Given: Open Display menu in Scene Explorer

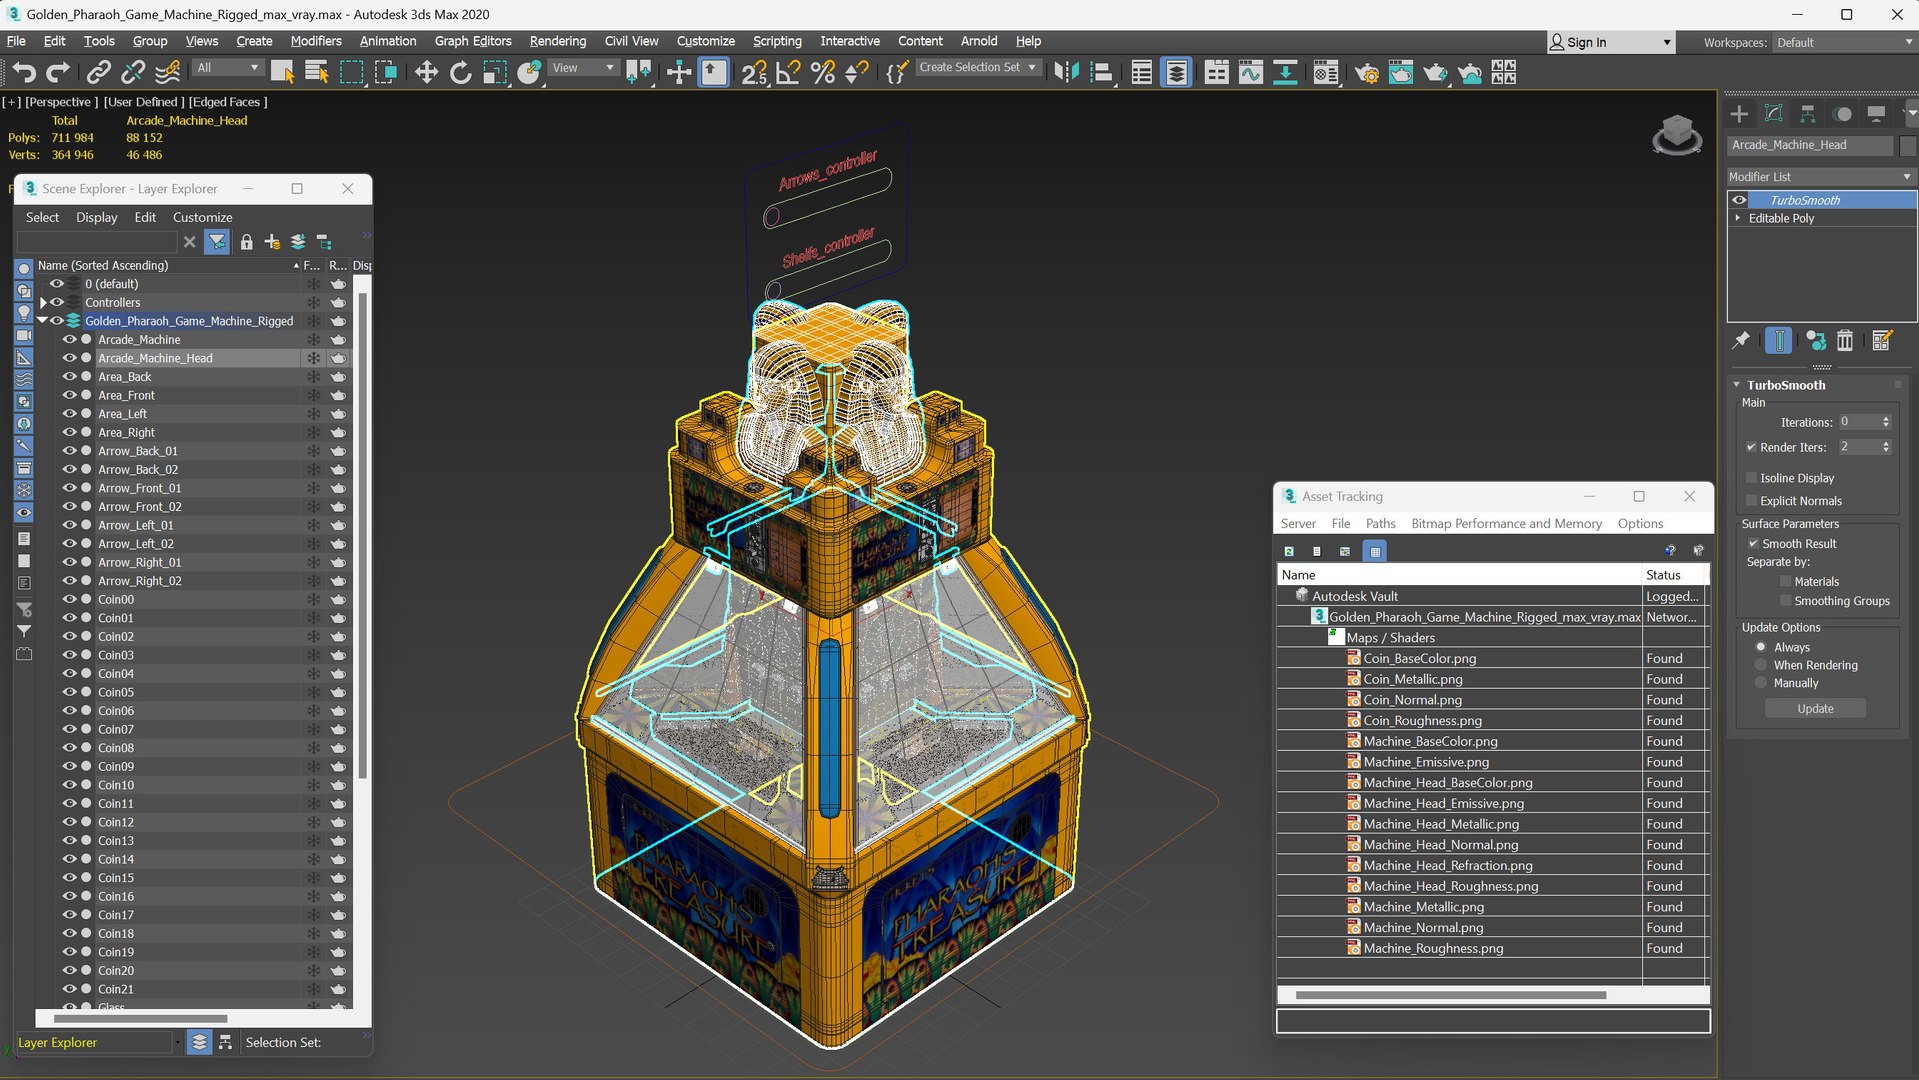Looking at the screenshot, I should 96,217.
